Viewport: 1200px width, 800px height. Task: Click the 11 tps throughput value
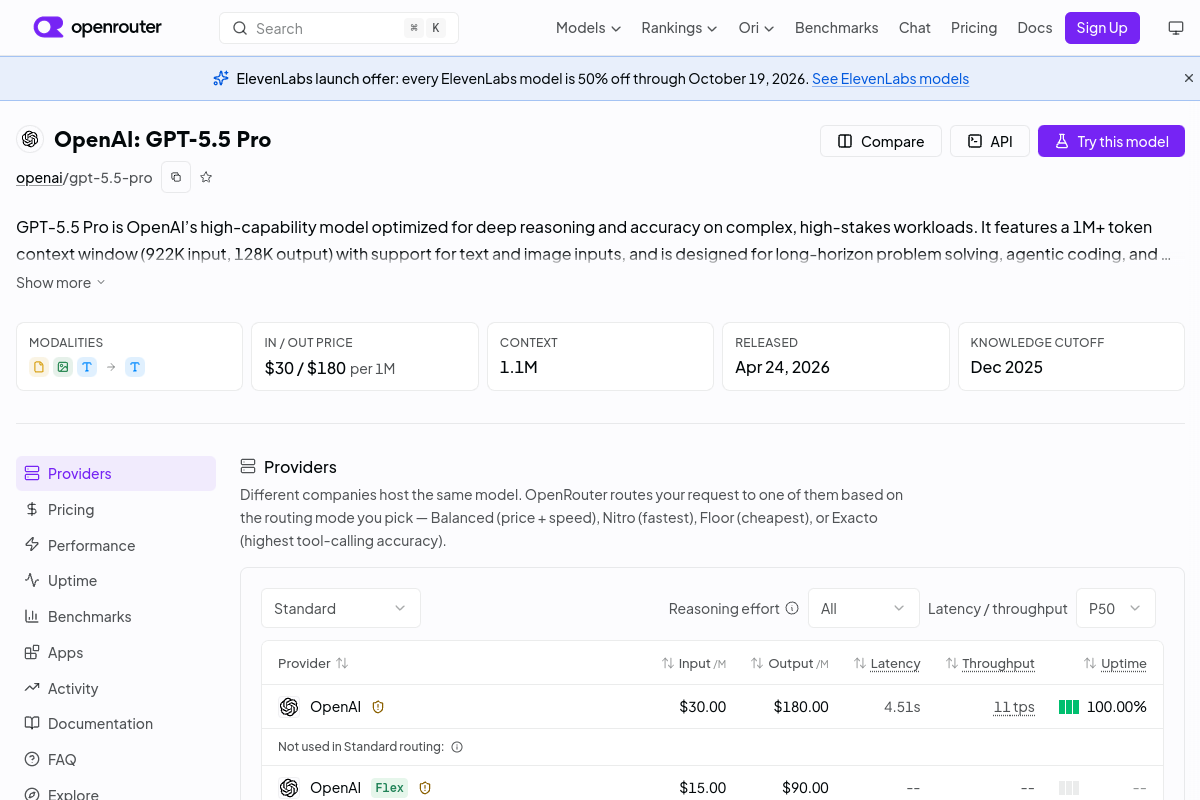1014,707
